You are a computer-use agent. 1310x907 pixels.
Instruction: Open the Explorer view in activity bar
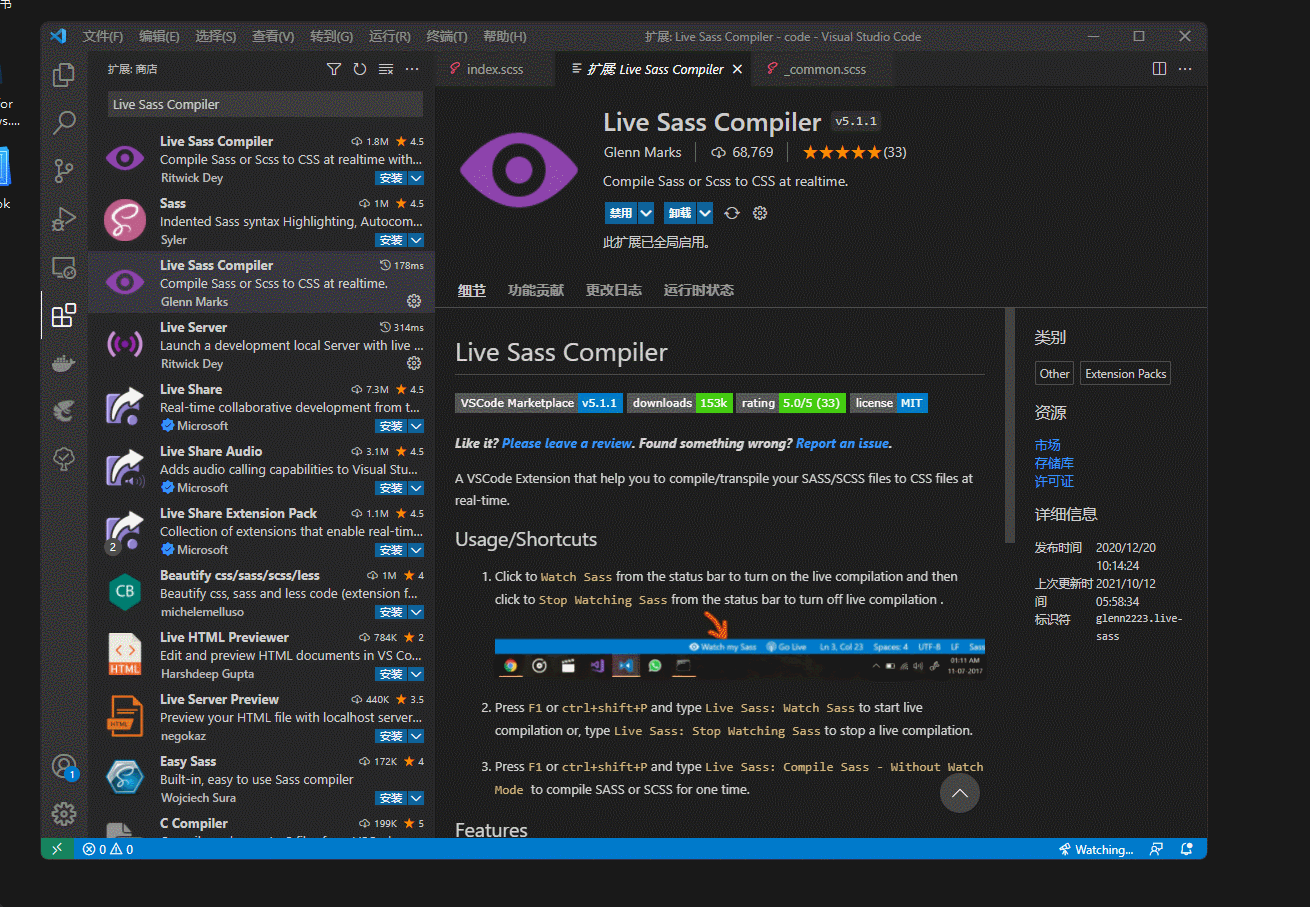coord(64,74)
